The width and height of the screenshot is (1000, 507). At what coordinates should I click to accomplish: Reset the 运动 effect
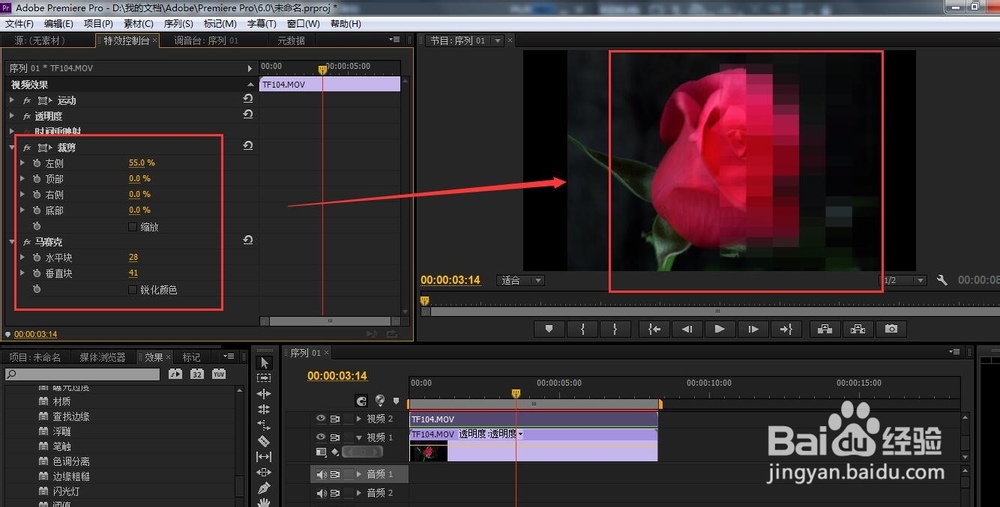[248, 99]
